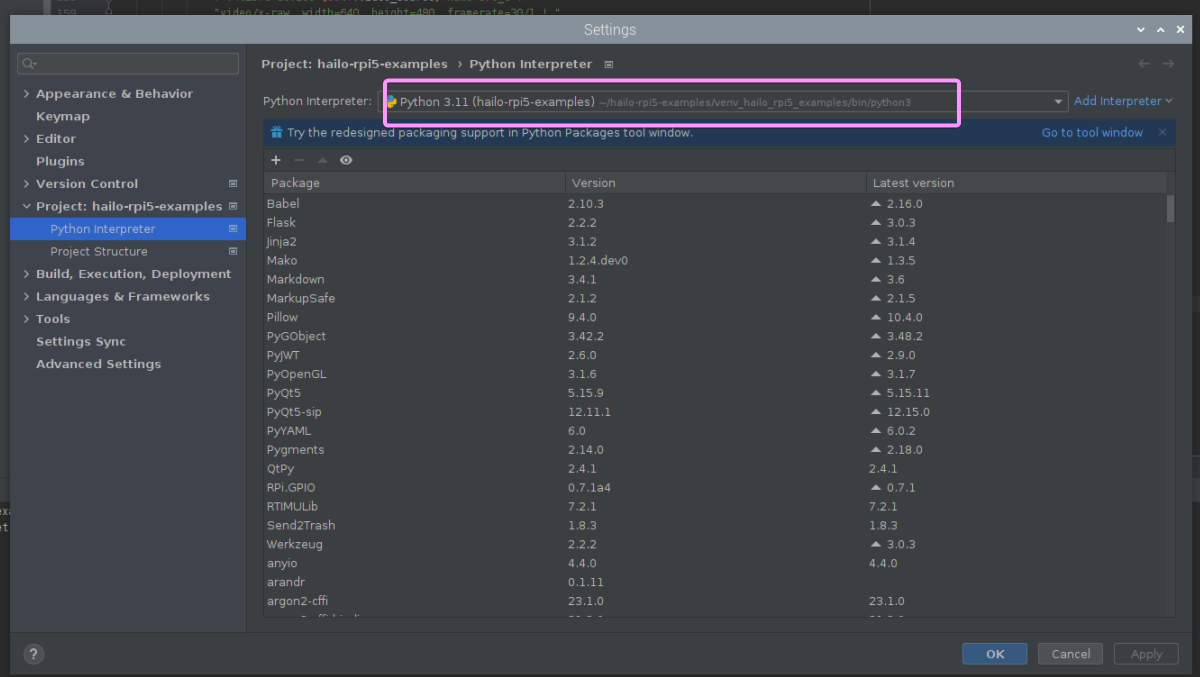Click the forward navigation arrow
Viewport: 1200px width, 677px height.
click(1168, 64)
